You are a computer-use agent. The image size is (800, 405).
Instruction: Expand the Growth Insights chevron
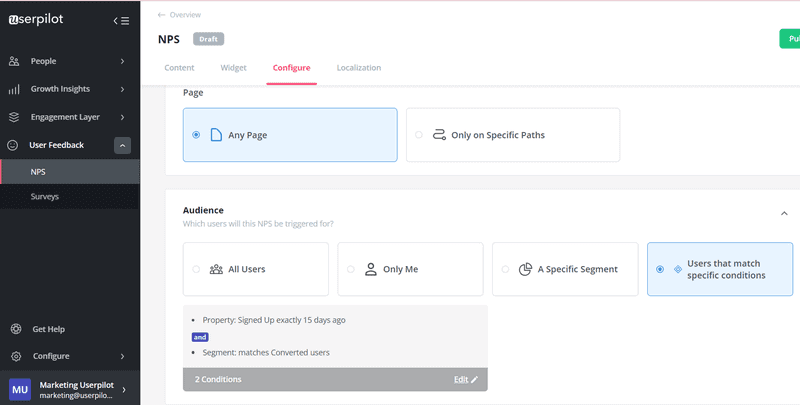[x=122, y=89]
